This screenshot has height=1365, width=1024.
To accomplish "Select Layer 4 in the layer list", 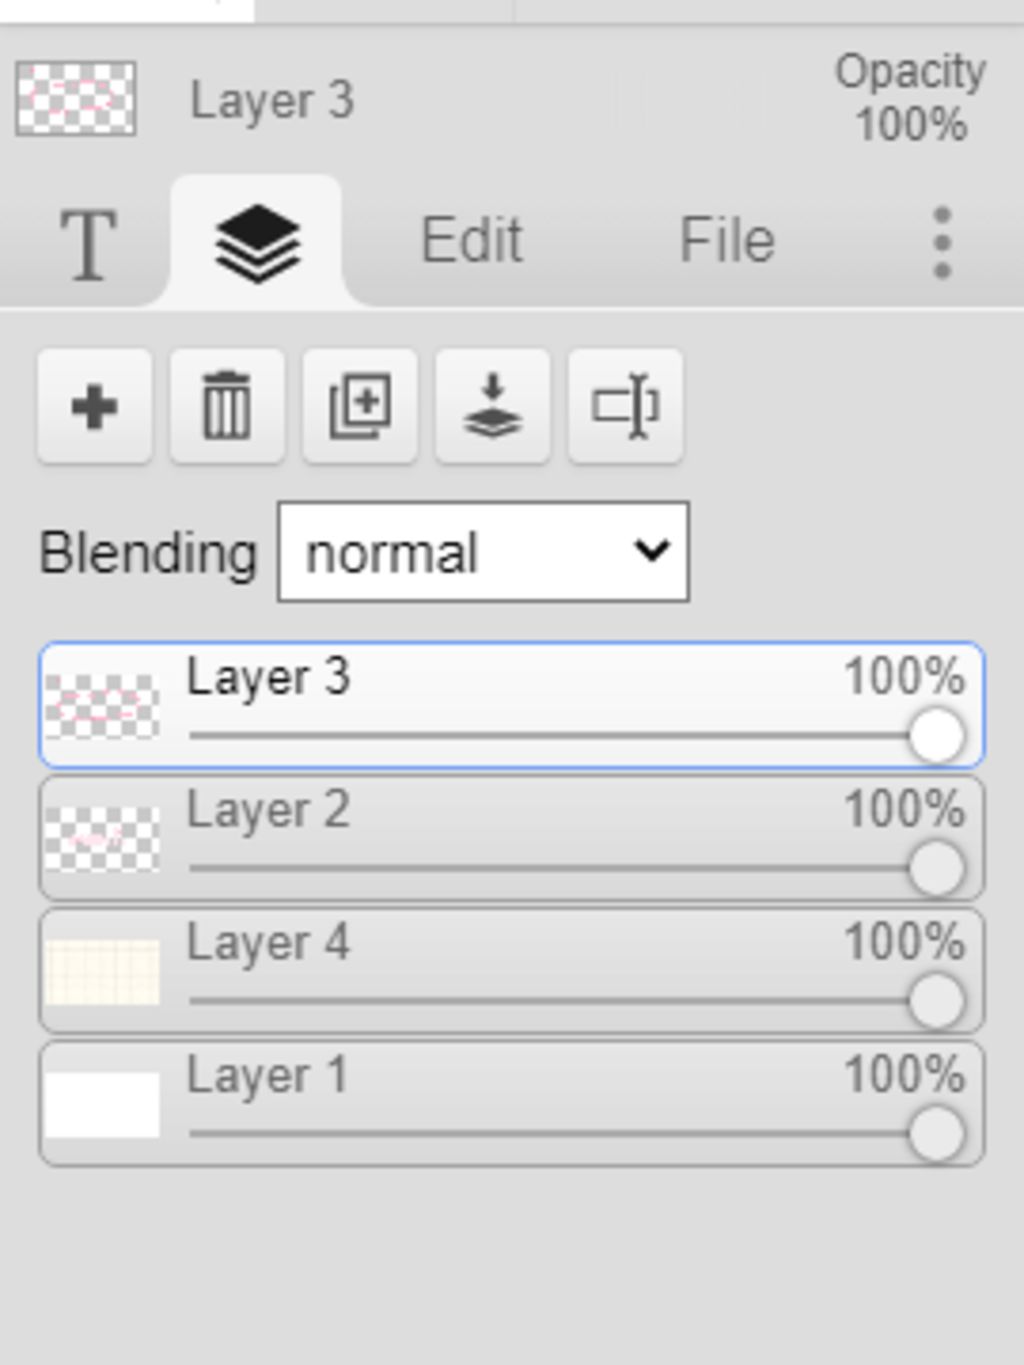I will [512, 971].
